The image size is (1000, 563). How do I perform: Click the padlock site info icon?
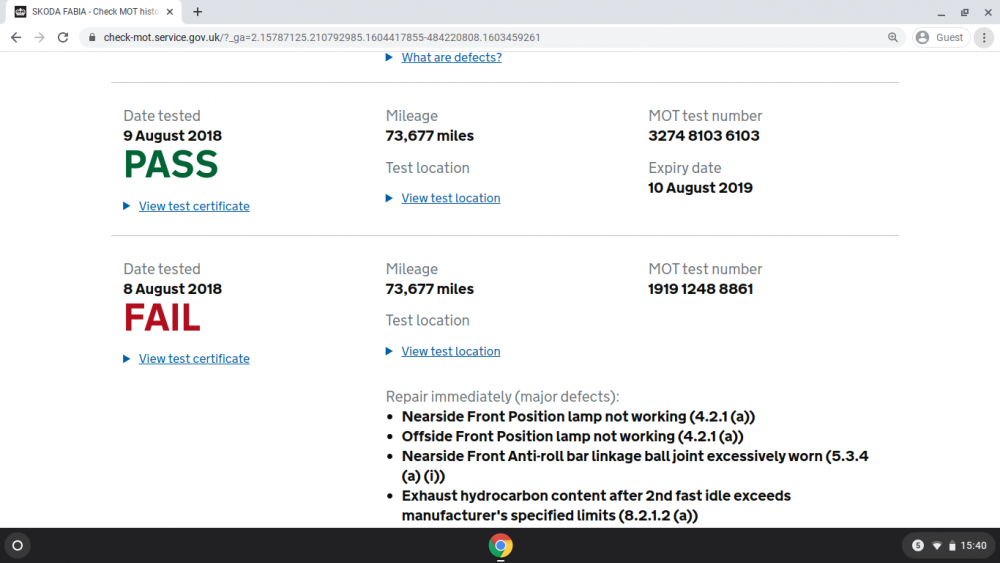click(92, 38)
